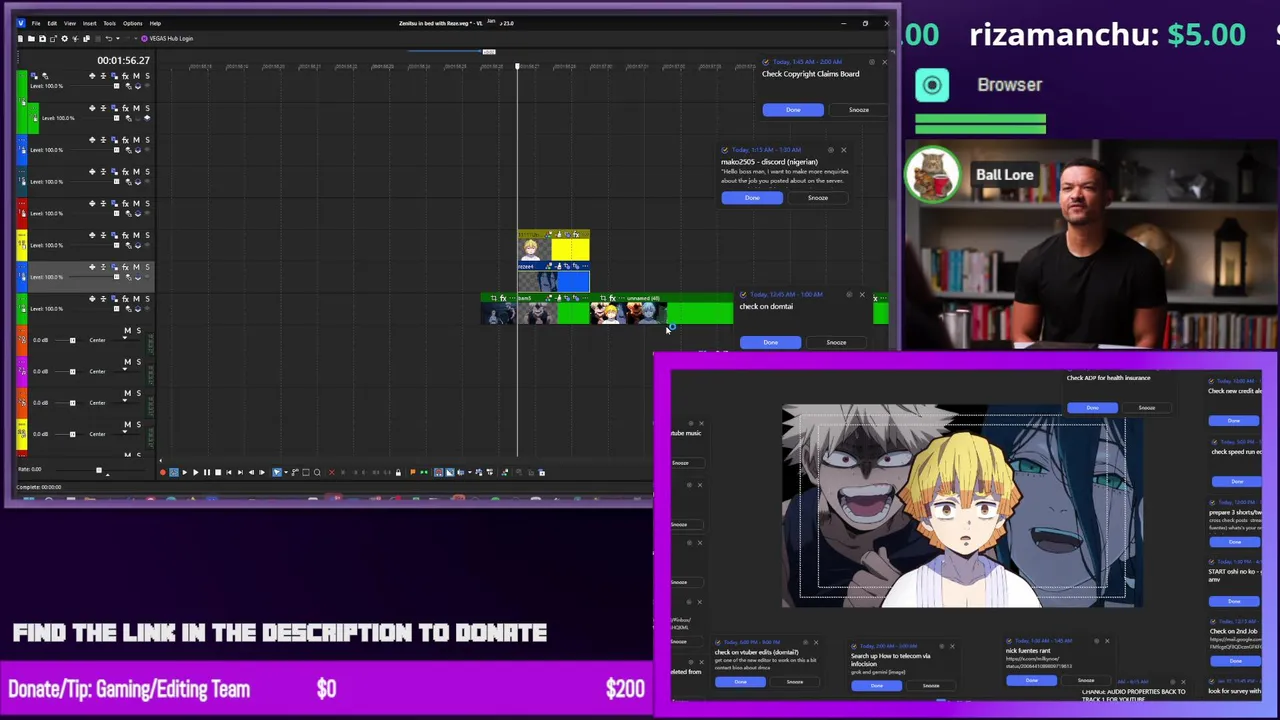Screen dimensions: 1280x720
Task: Expand the Redo history dropdown arrow
Action: click(x=136, y=38)
